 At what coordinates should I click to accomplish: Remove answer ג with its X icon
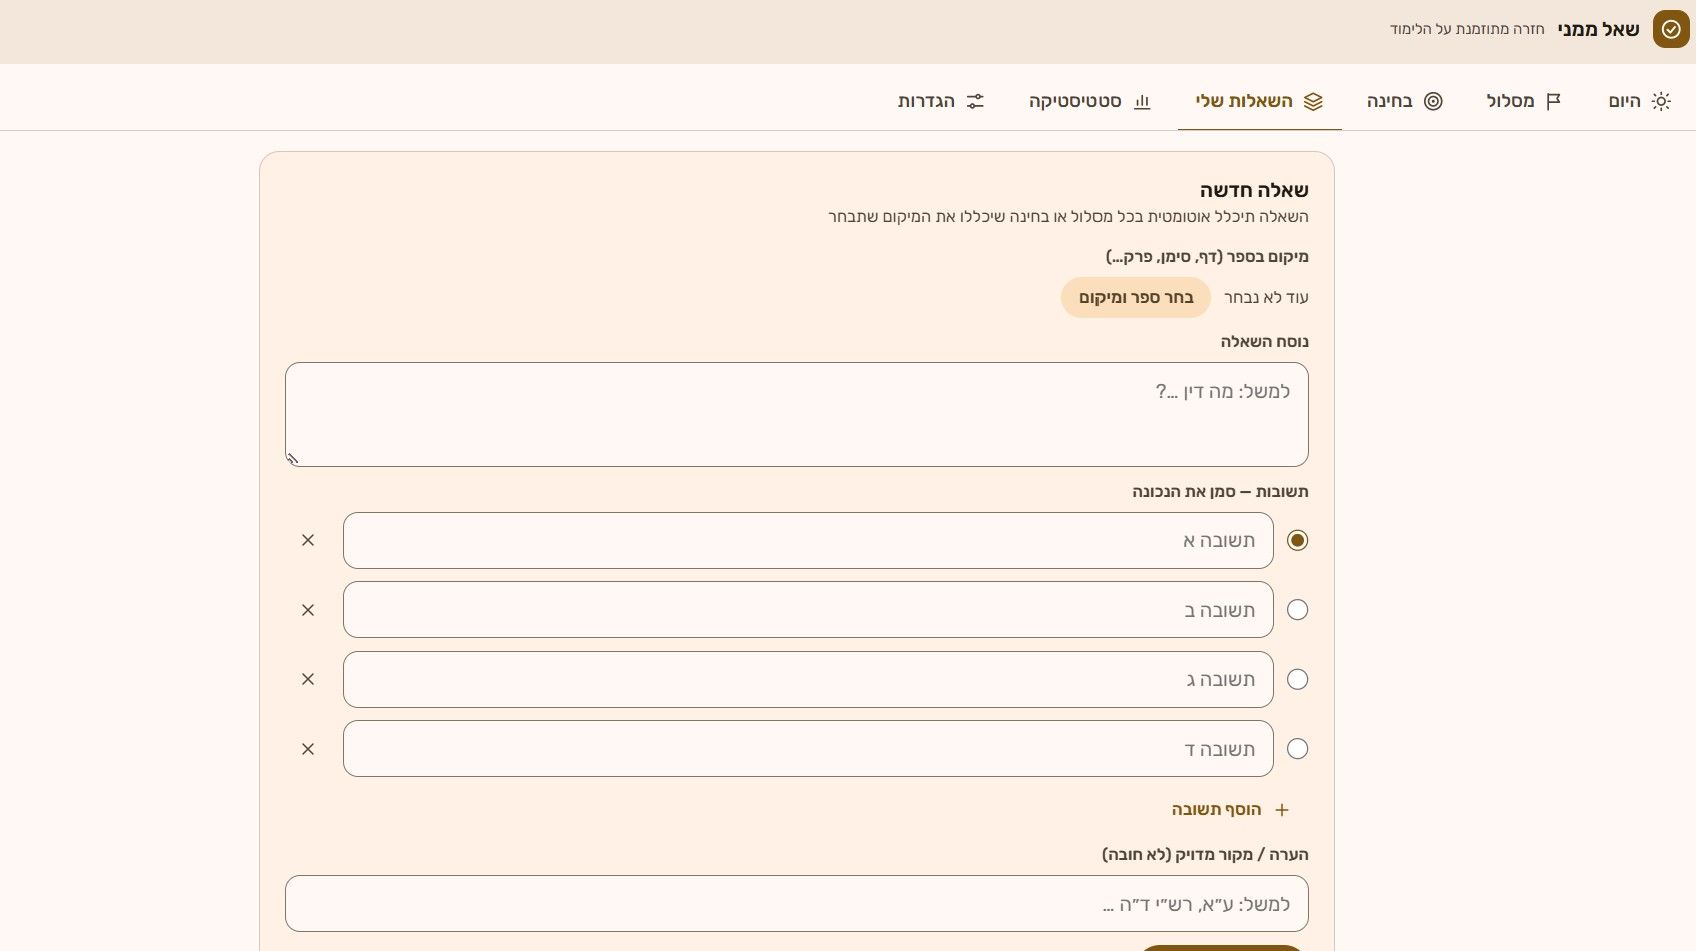click(308, 679)
